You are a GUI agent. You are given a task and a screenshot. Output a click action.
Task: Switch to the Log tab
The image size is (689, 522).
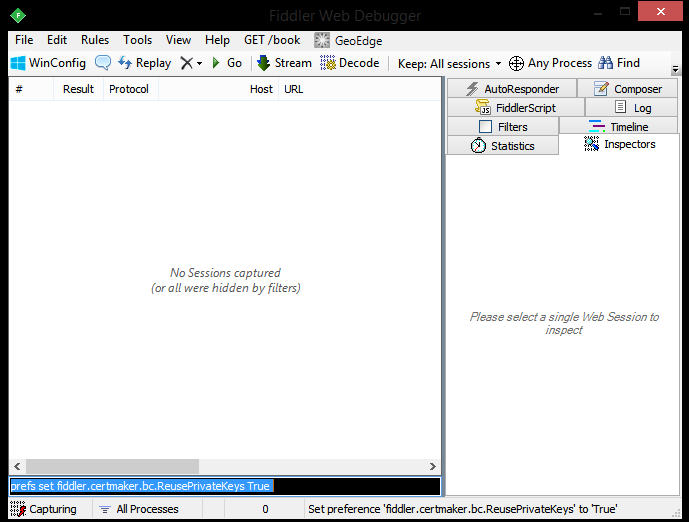click(632, 108)
